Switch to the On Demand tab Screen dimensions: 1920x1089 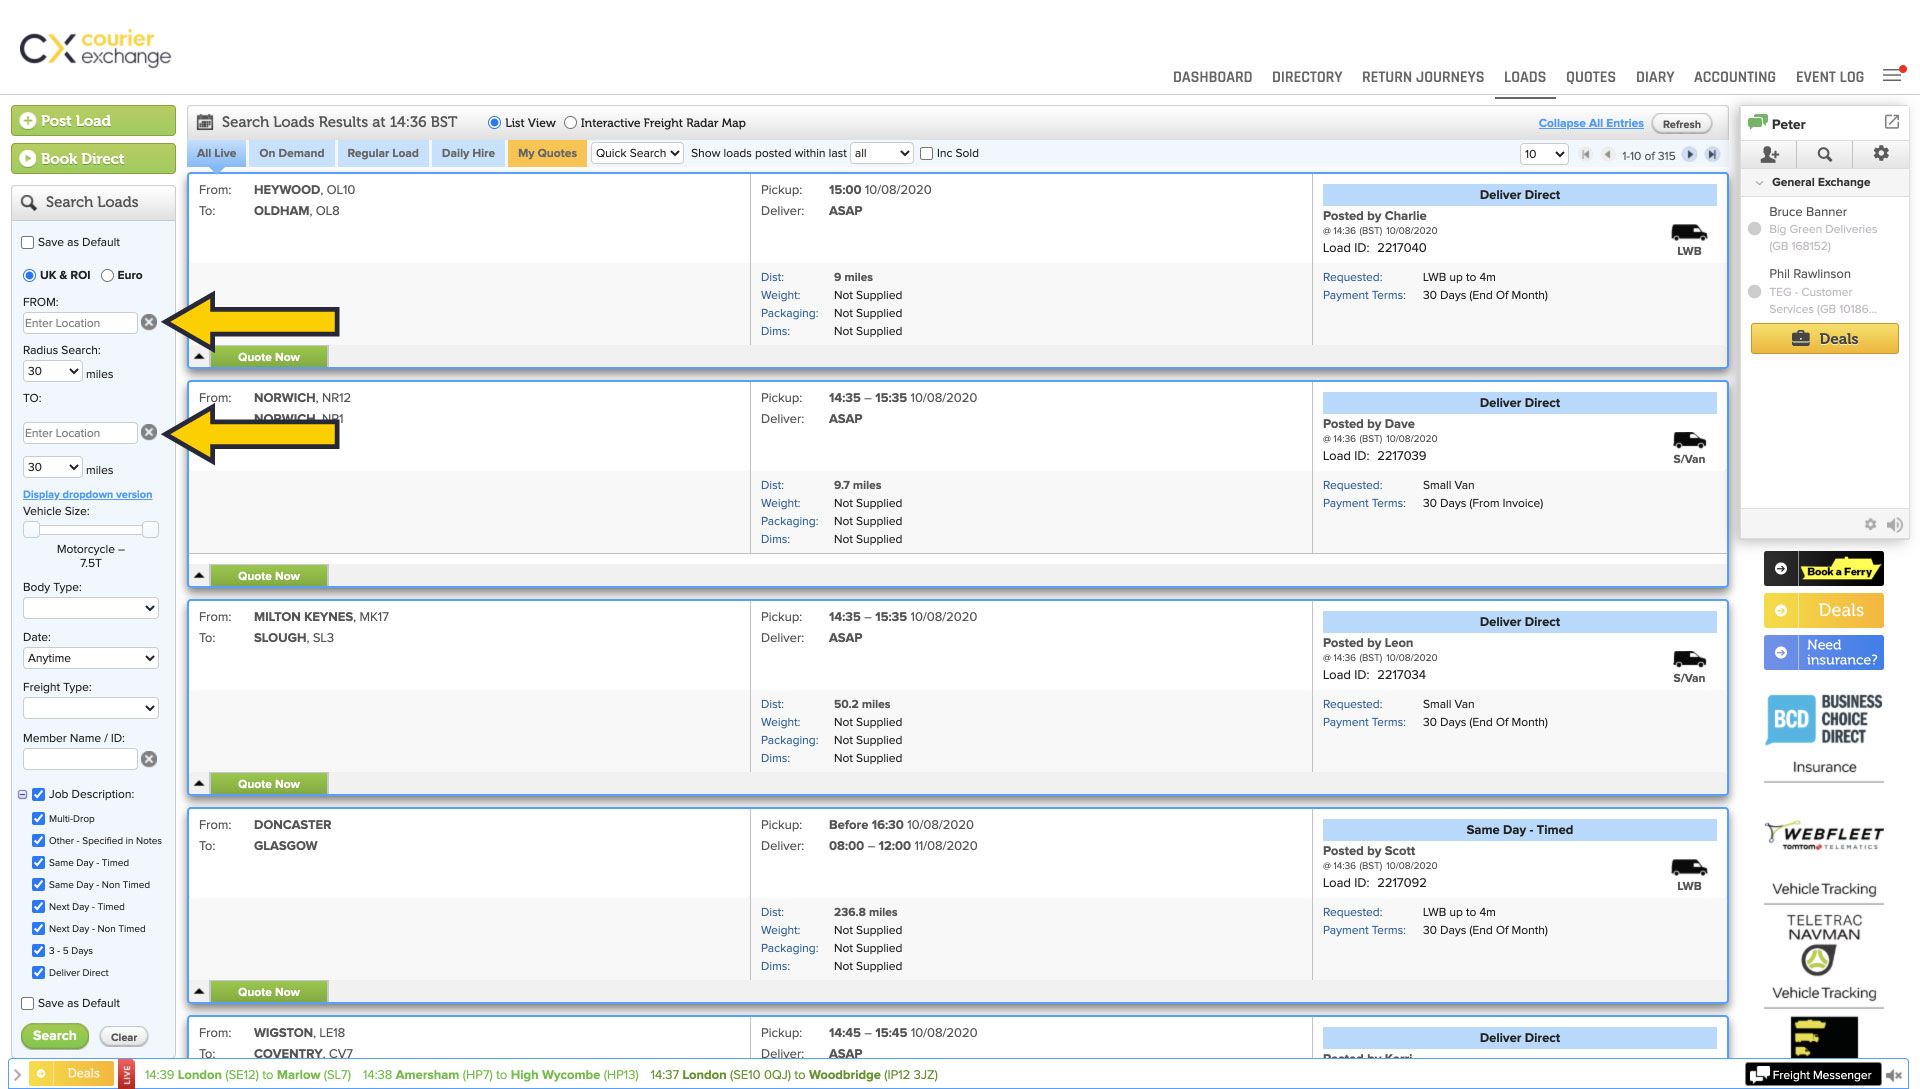point(291,153)
